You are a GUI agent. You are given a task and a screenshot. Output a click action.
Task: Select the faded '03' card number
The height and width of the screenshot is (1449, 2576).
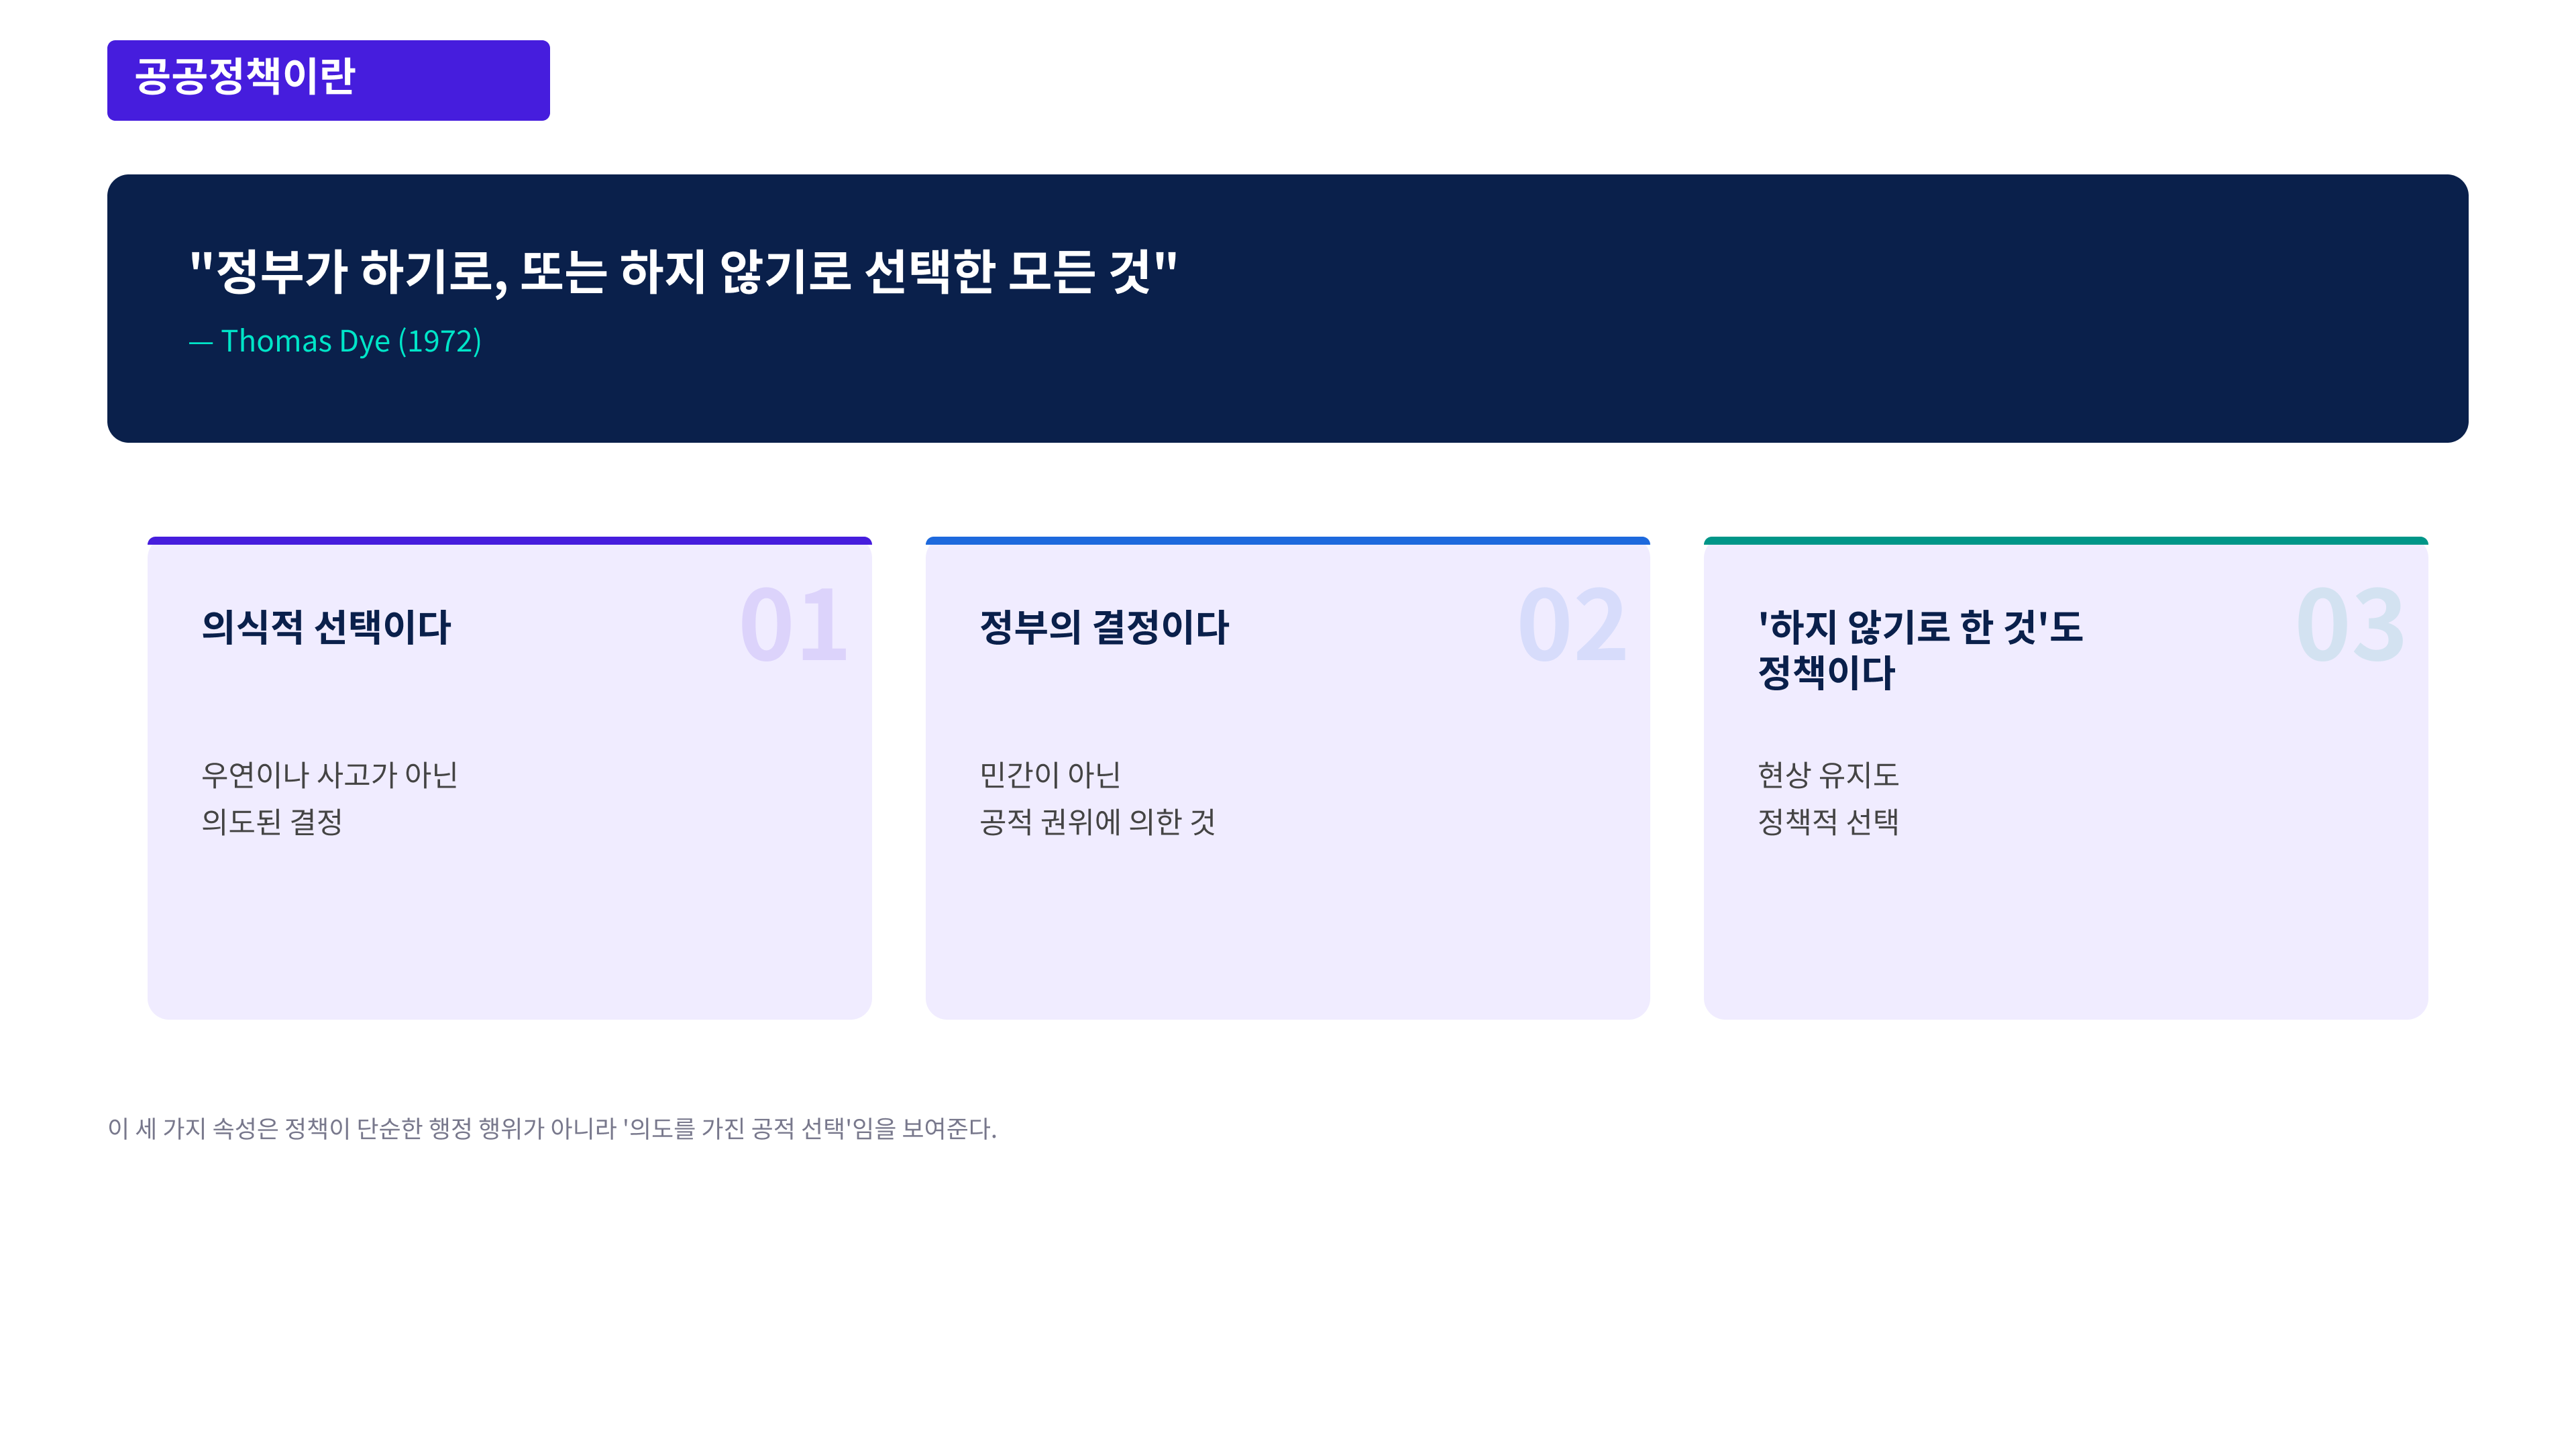tap(2350, 626)
